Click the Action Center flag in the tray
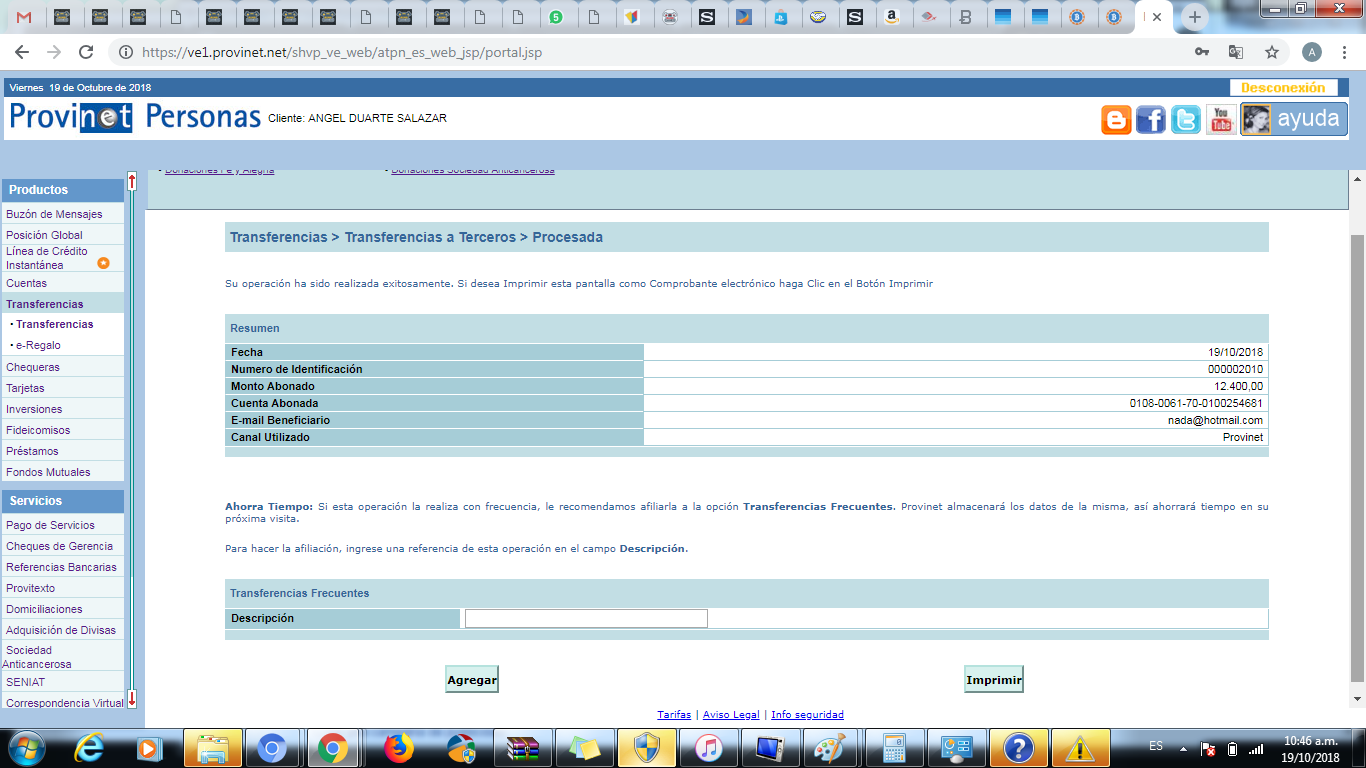Viewport: 1366px width, 768px height. click(x=1208, y=748)
